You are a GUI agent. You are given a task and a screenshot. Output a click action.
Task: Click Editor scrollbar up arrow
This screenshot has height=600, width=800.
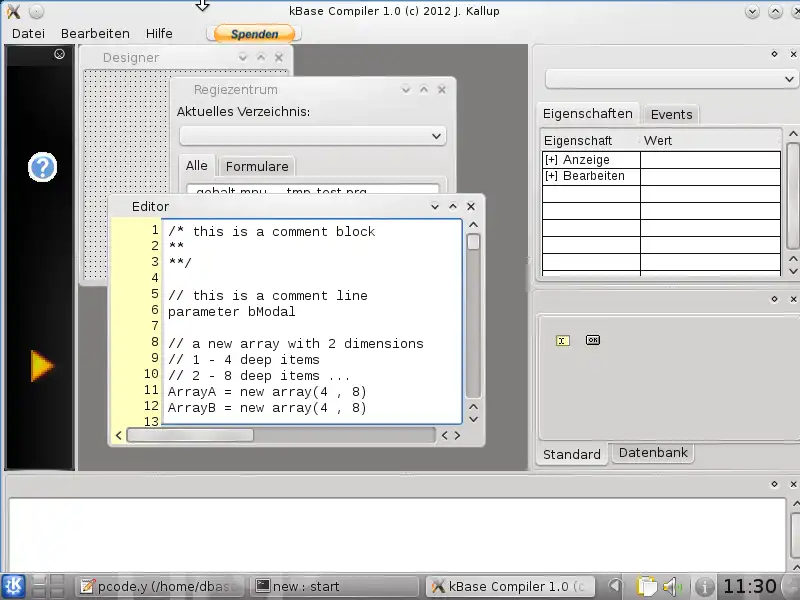[473, 224]
